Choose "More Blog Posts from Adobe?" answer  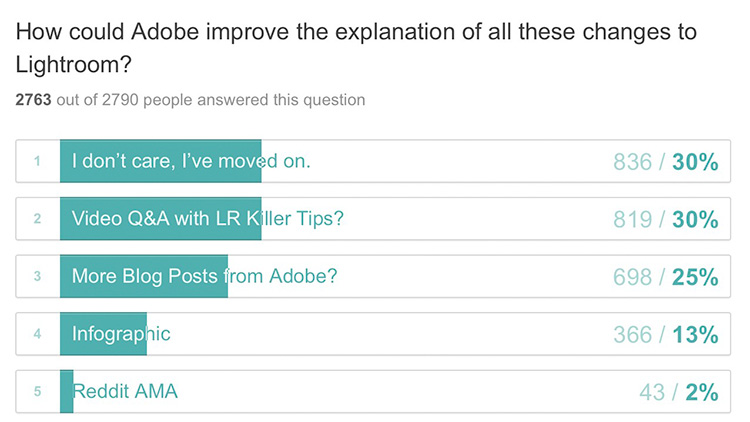click(204, 277)
